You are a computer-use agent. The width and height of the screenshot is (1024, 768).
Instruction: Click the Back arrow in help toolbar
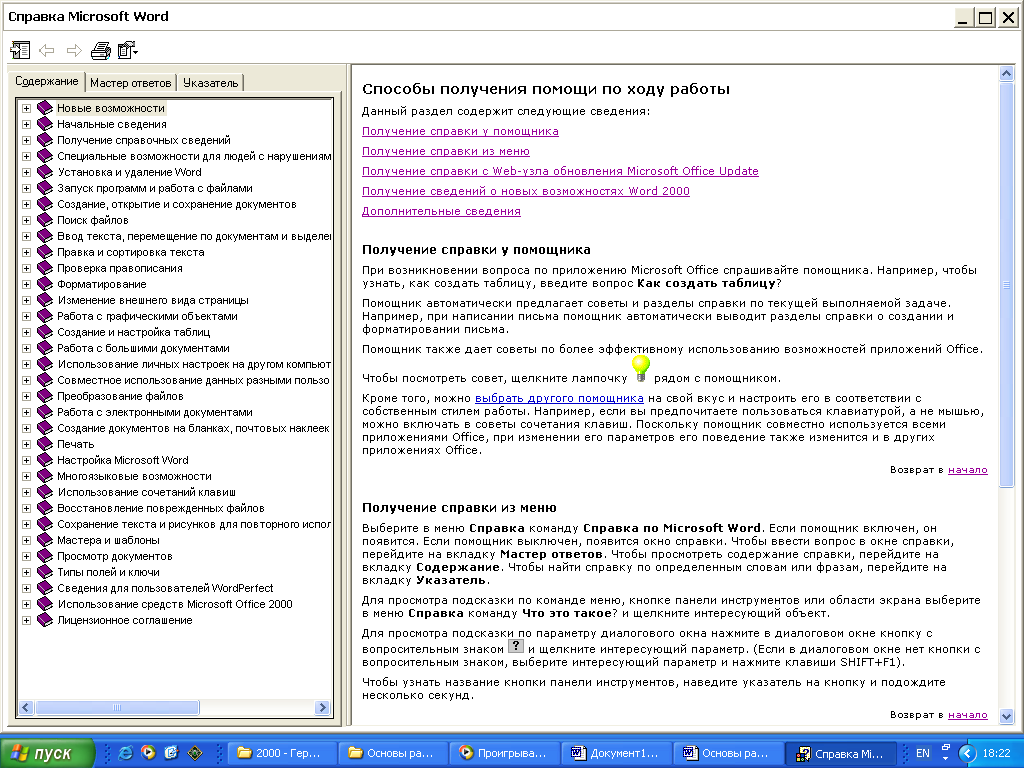point(46,50)
